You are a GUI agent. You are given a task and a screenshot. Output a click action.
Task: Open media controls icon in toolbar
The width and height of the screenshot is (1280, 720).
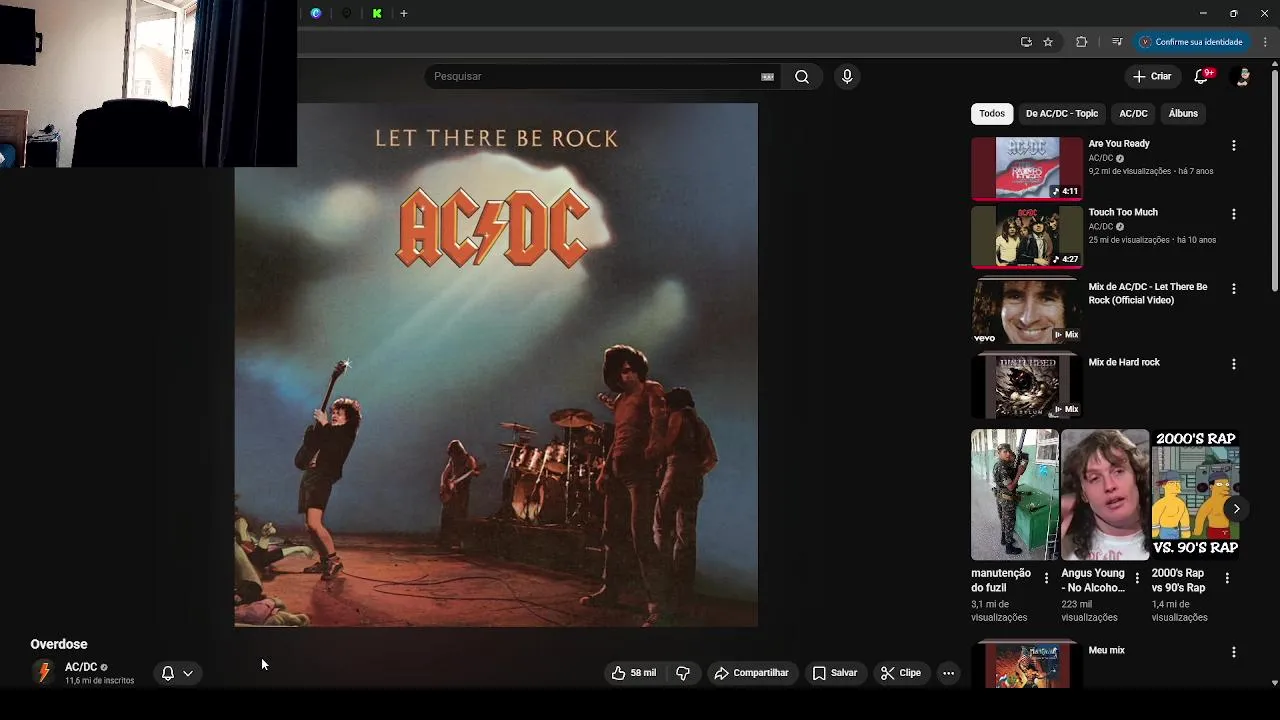coord(1117,42)
